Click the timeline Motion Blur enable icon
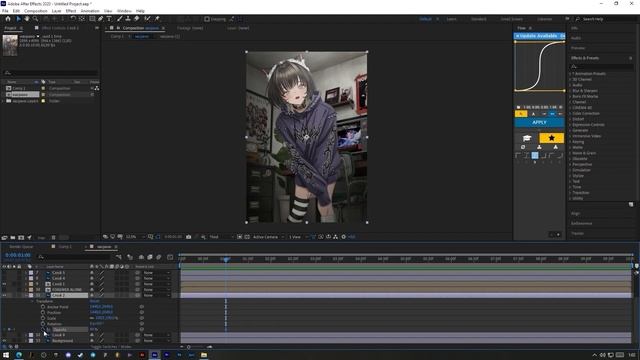This screenshot has width=640, height=360. pos(159,257)
